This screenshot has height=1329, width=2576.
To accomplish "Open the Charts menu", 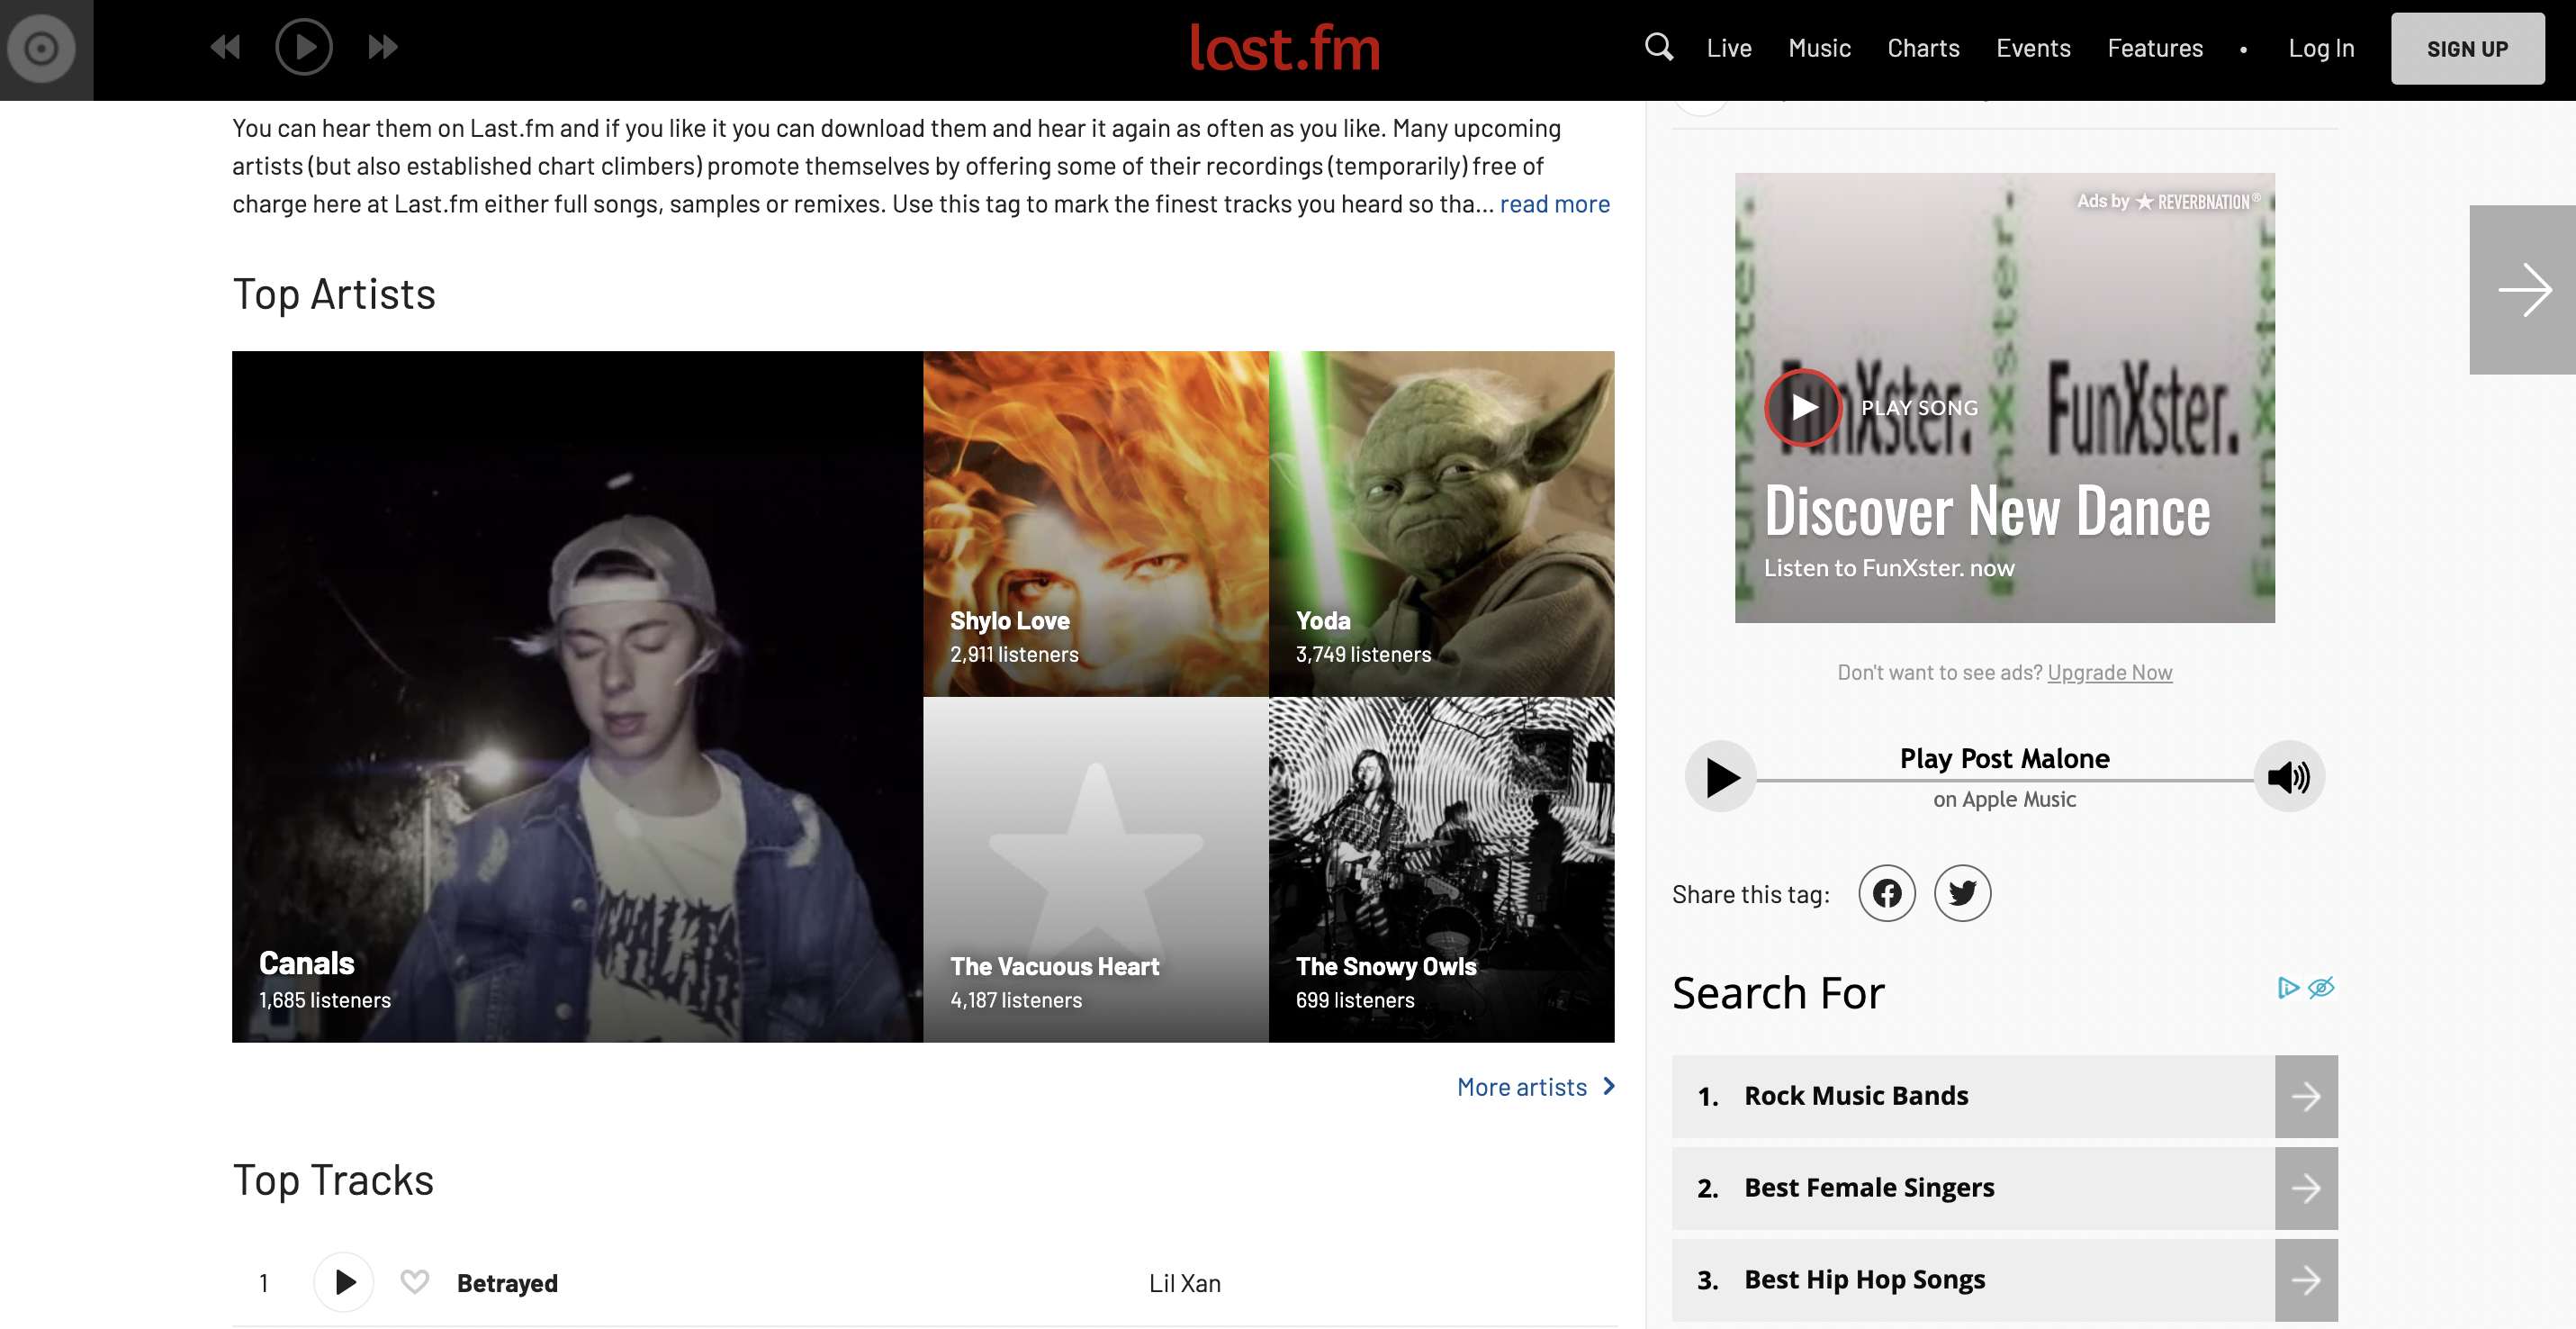I will [x=1923, y=47].
